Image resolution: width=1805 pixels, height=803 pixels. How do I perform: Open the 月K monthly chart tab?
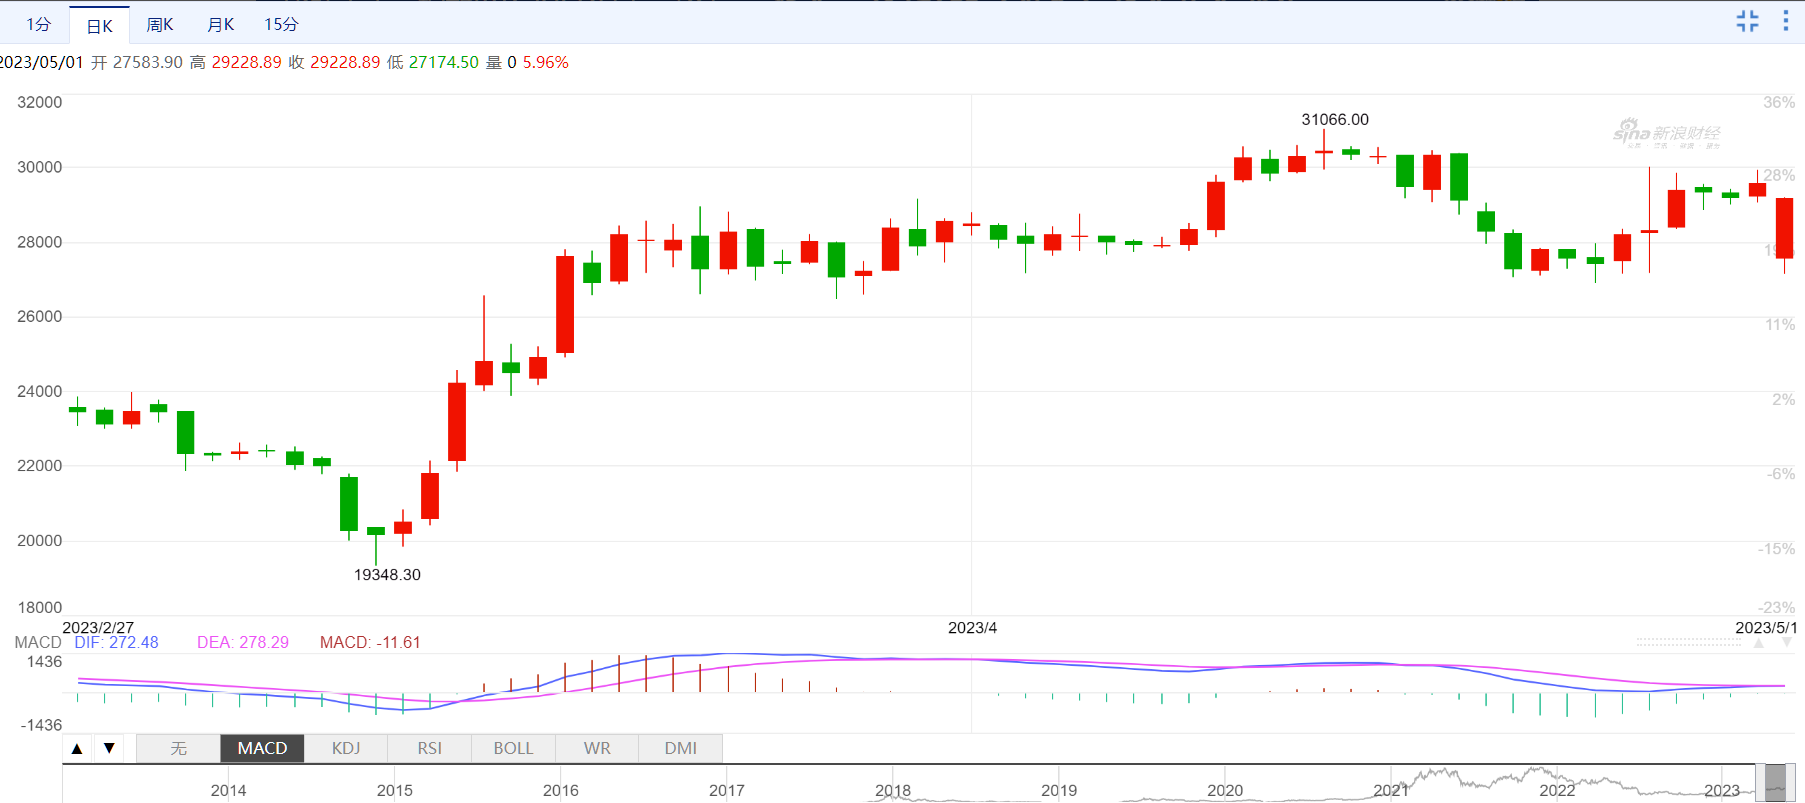(x=220, y=24)
